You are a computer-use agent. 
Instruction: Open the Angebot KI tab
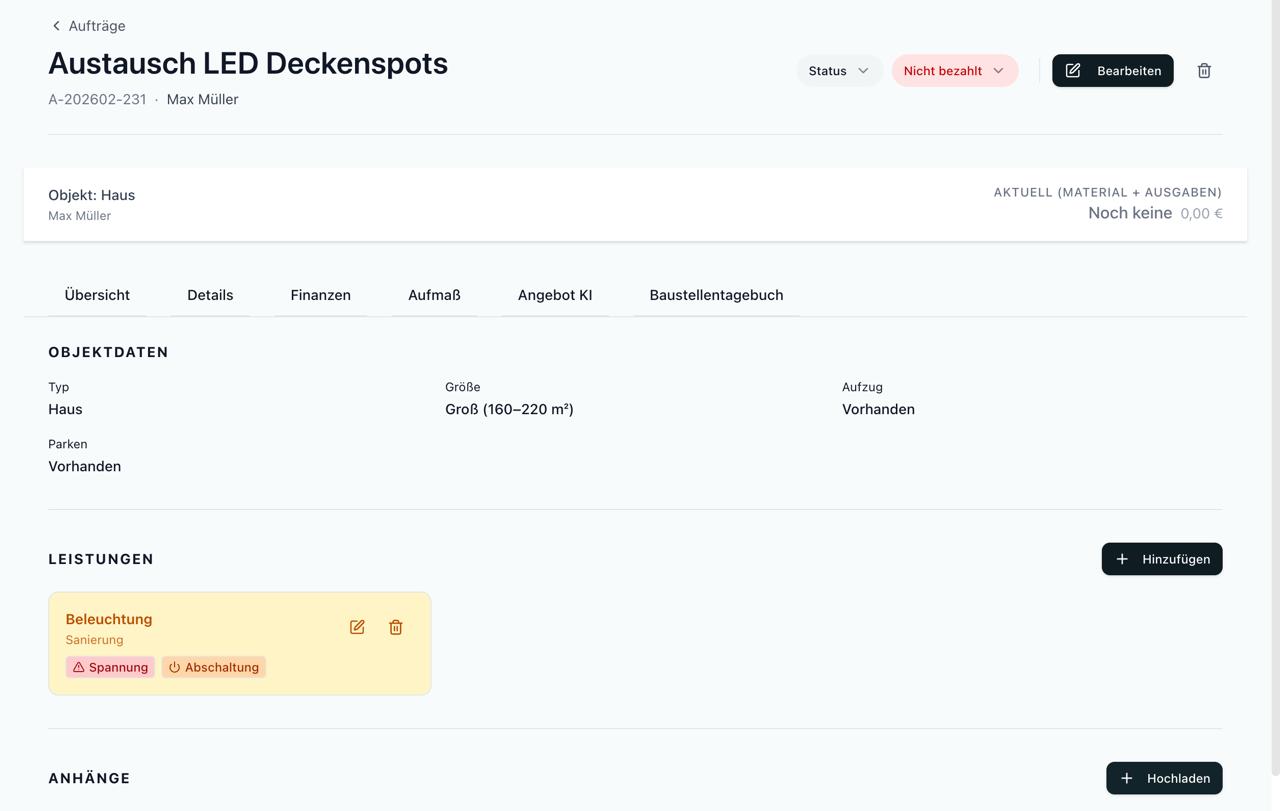pos(555,295)
